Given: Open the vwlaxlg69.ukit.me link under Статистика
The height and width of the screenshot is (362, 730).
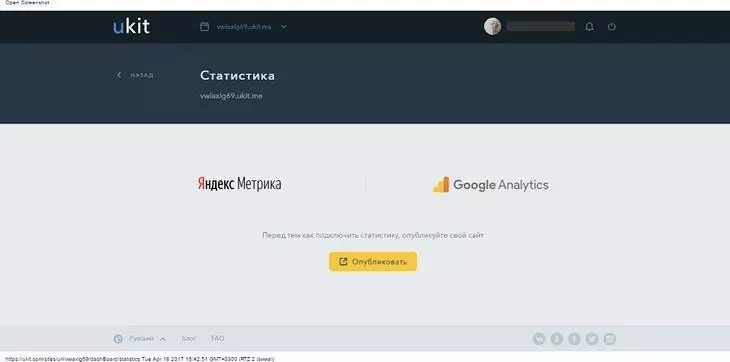Looking at the screenshot, I should [231, 96].
